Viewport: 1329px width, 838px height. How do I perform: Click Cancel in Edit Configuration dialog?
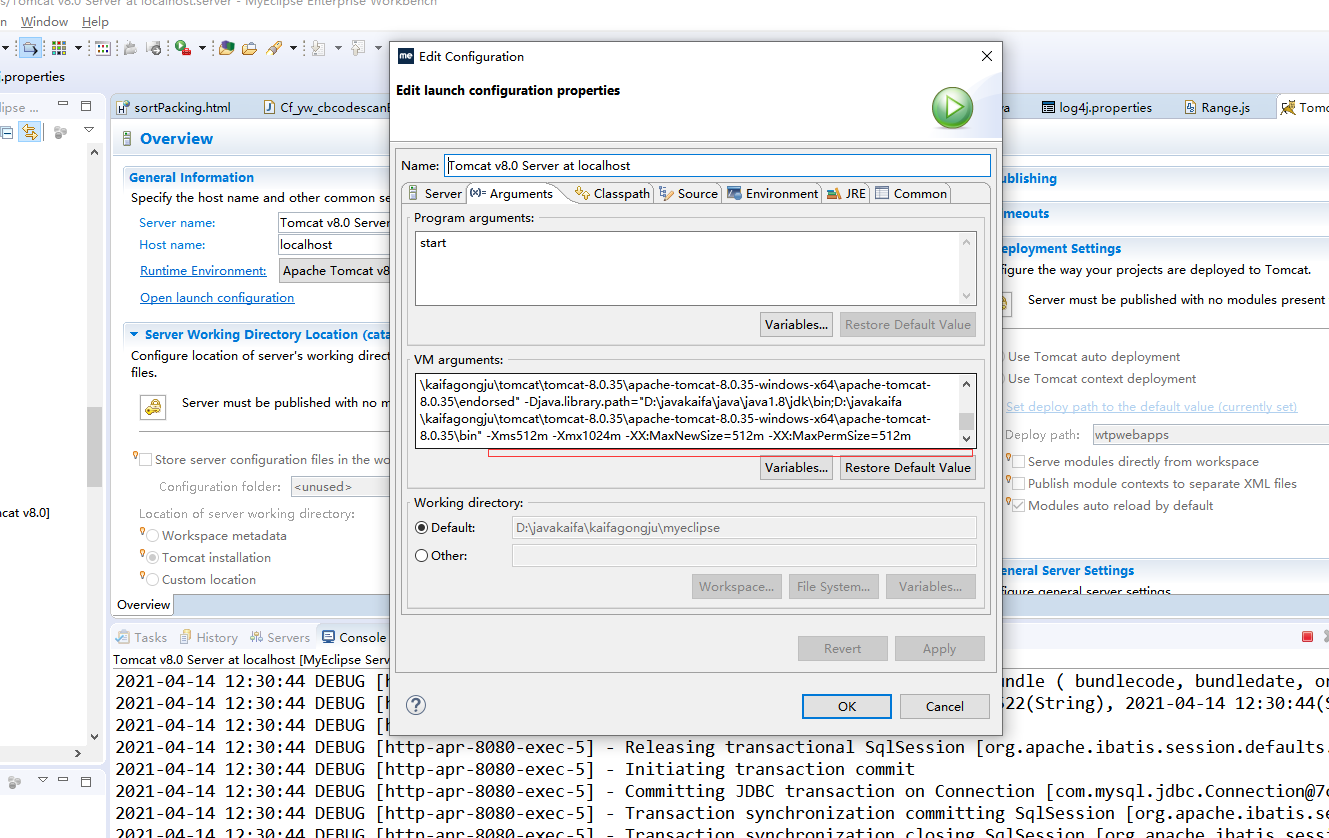(x=944, y=706)
